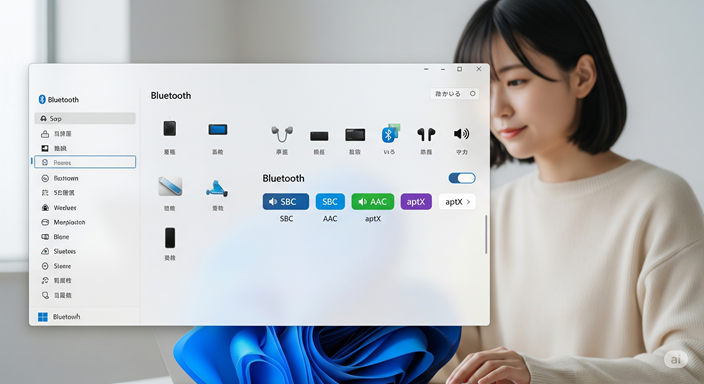The height and width of the screenshot is (384, 704).
Task: Select the earbuds with cable device icon
Action: 282,134
